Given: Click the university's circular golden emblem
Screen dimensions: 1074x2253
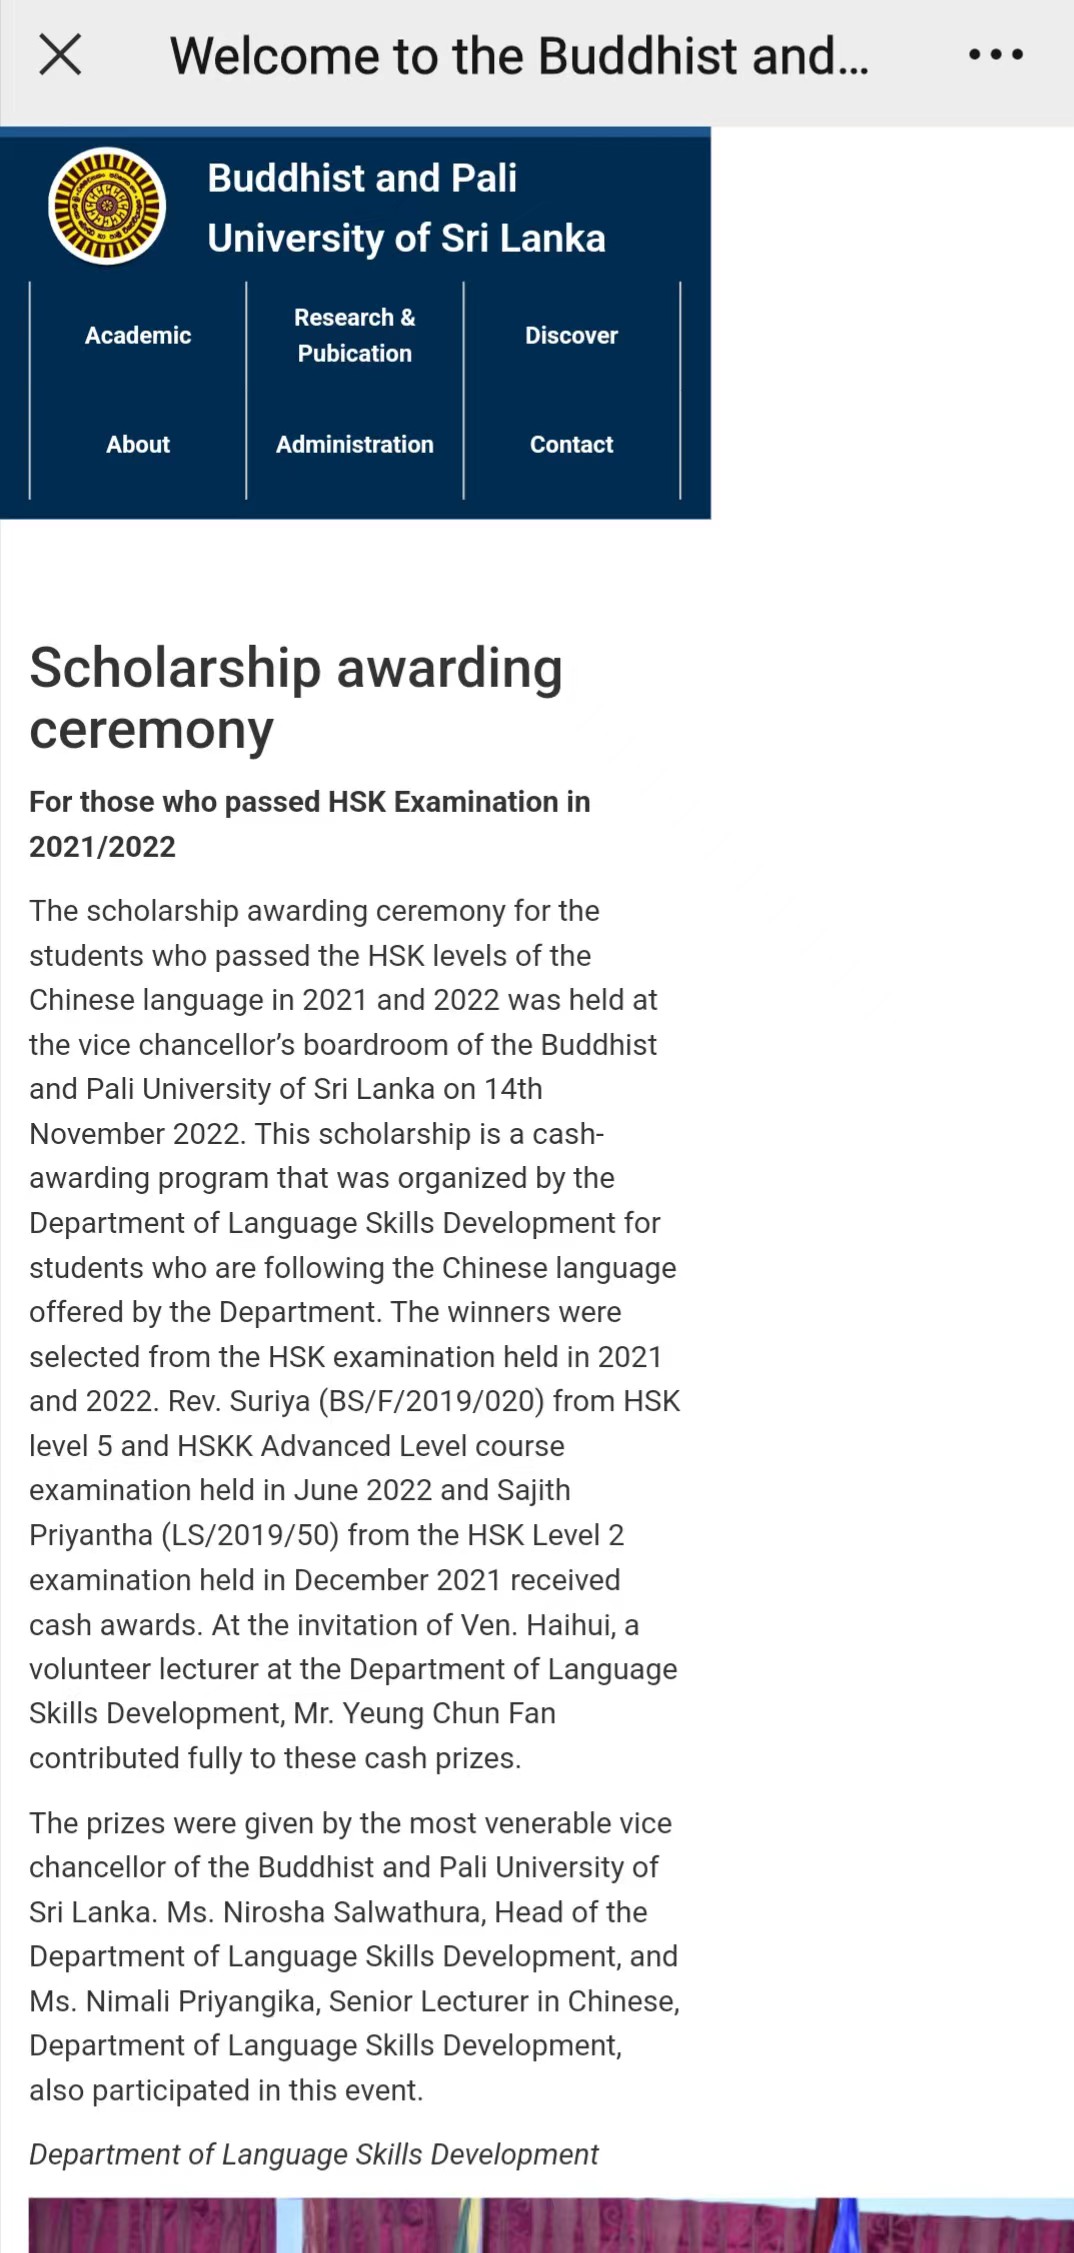Looking at the screenshot, I should (107, 207).
